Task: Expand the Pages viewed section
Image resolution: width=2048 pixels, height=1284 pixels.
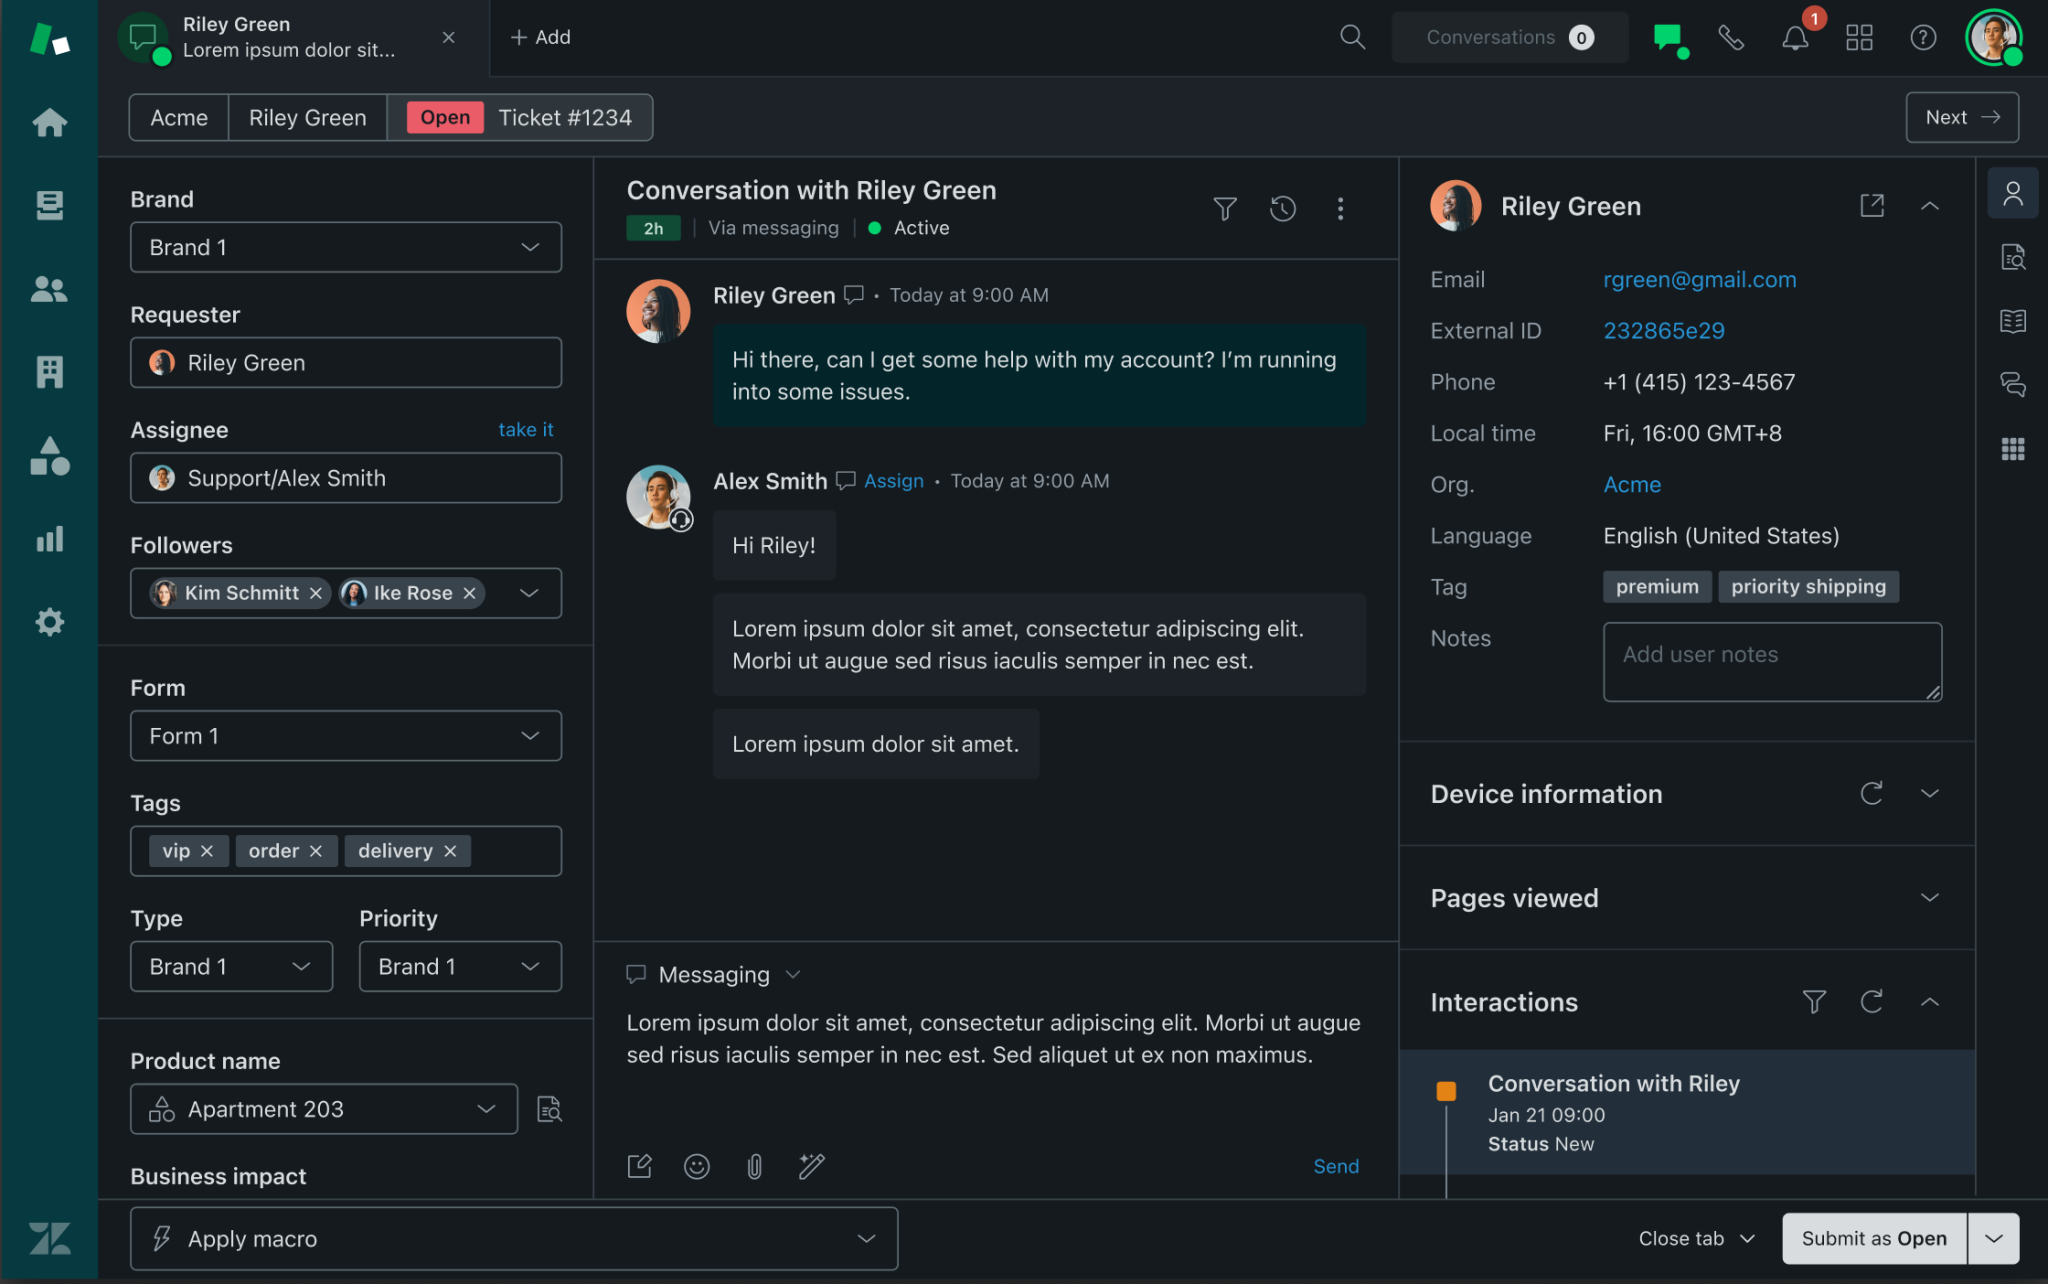Action: [x=1930, y=898]
